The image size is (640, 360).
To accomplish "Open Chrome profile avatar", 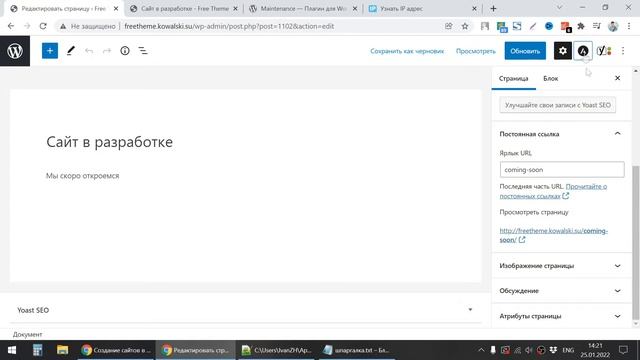I will [x=613, y=26].
